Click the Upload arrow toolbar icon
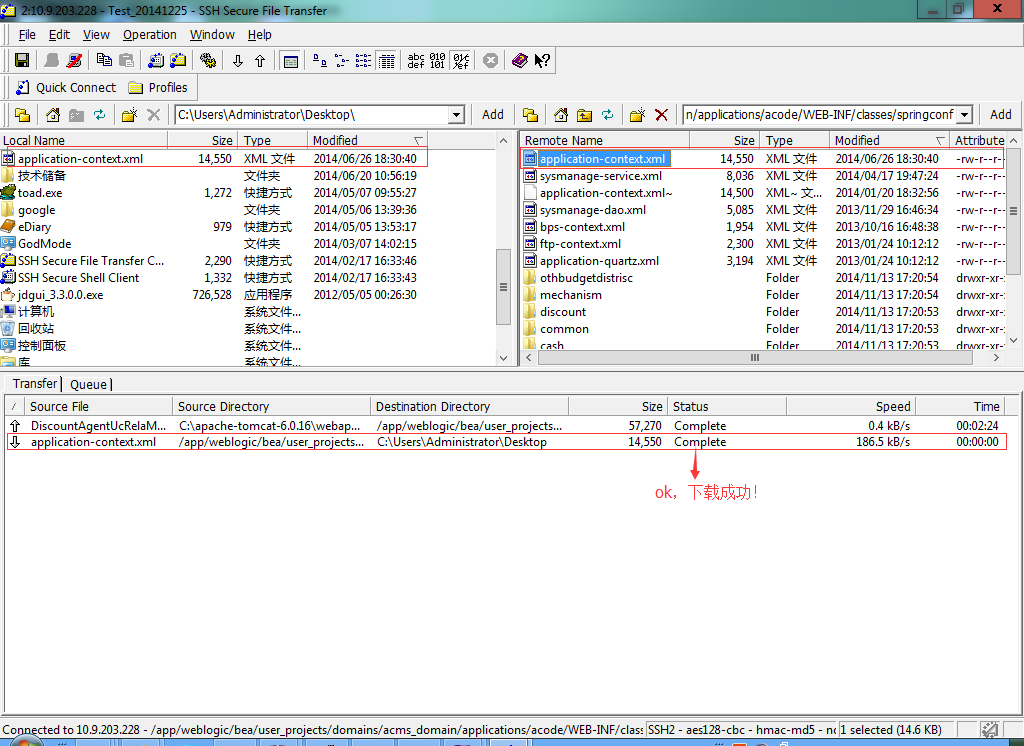The height and width of the screenshot is (746, 1024). (260, 61)
